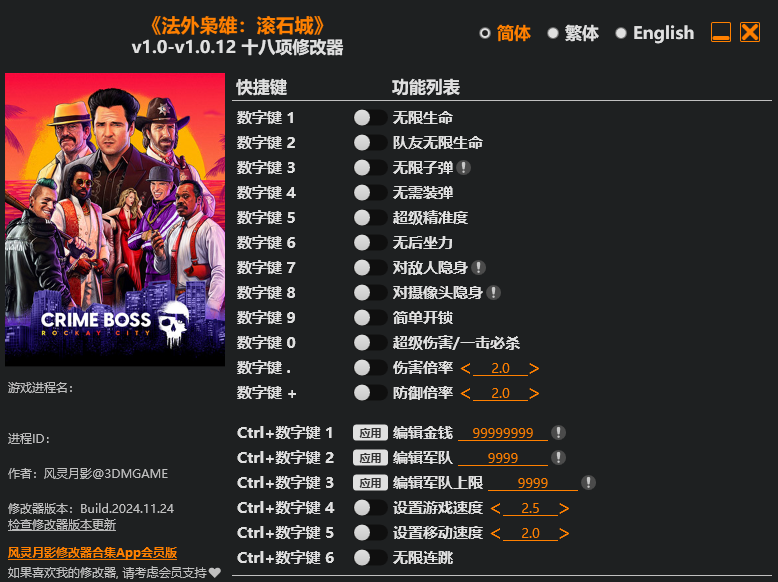778x582 pixels.
Task: Toggle 无需装弹 switch
Action: click(370, 193)
